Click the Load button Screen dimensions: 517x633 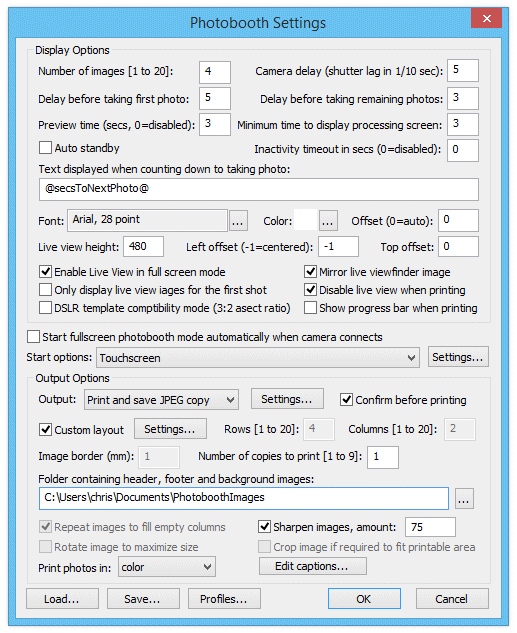(x=62, y=599)
